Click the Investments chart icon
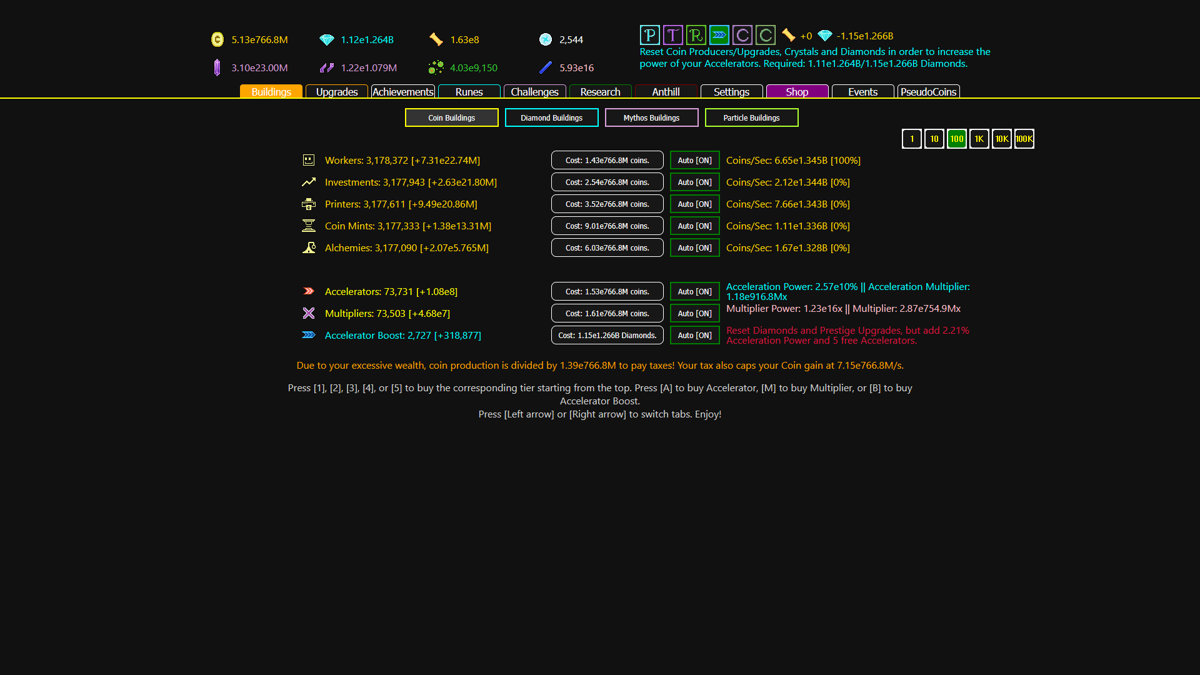The image size is (1200, 675). click(x=310, y=182)
